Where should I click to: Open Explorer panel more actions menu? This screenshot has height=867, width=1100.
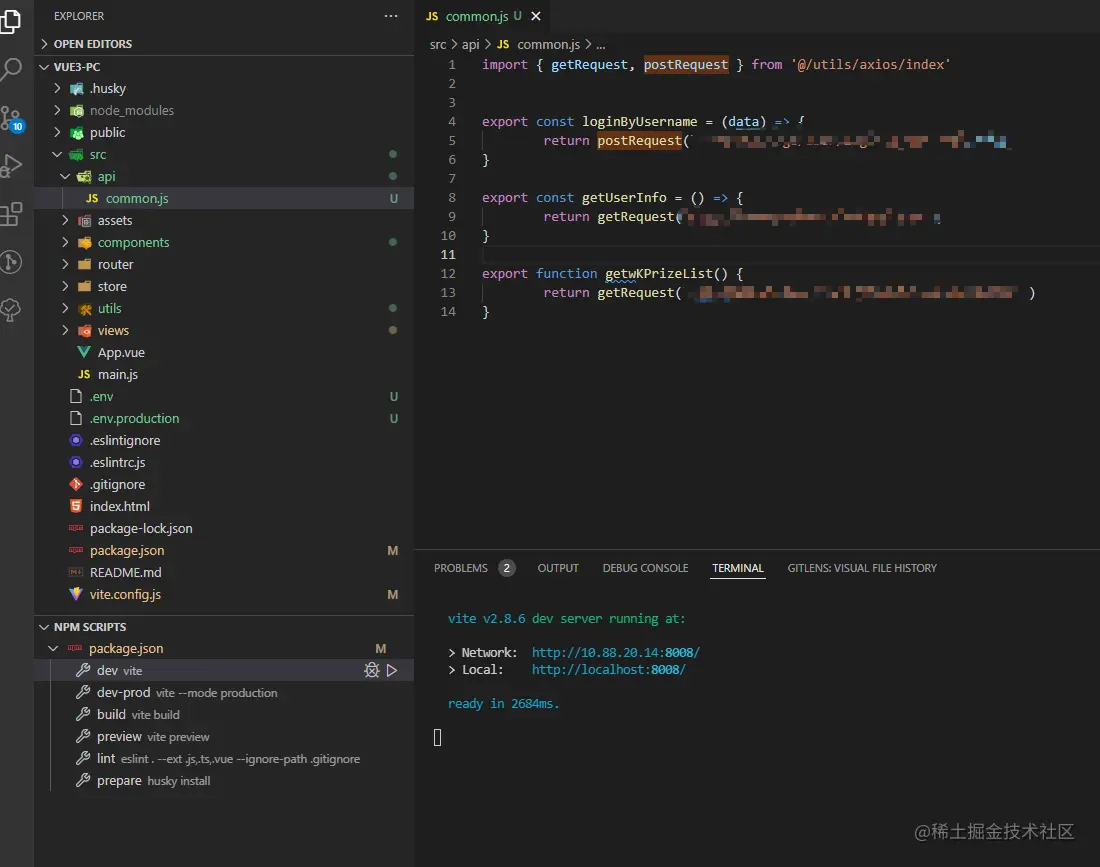tap(391, 16)
